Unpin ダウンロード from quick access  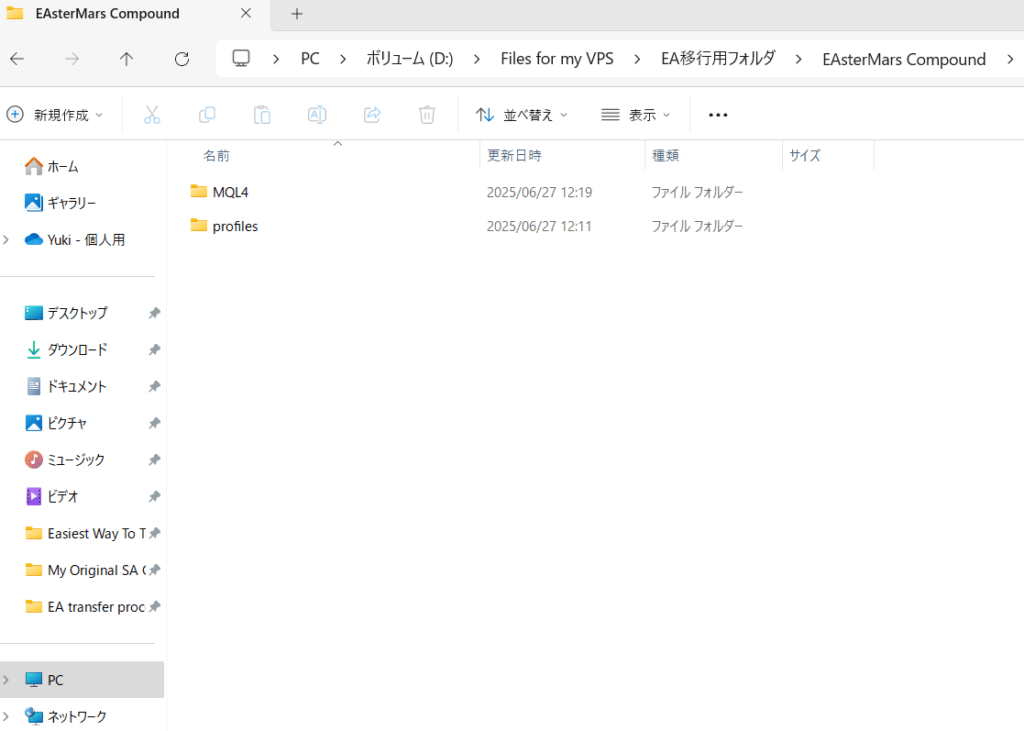[x=154, y=350]
